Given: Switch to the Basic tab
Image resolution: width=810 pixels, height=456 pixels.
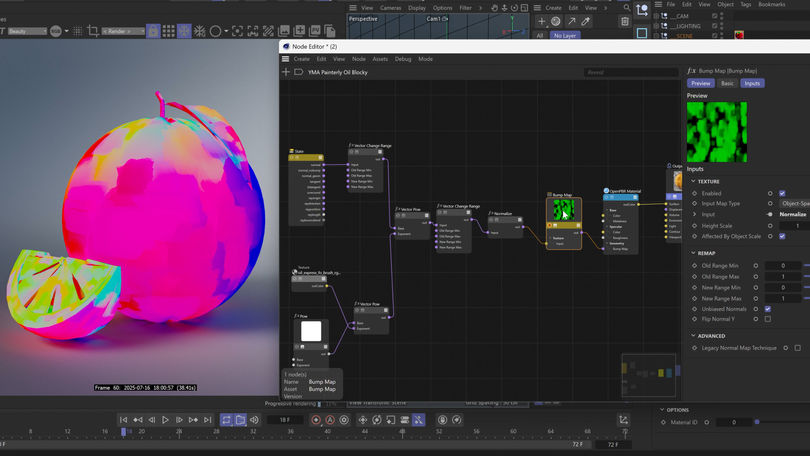Looking at the screenshot, I should [x=727, y=83].
